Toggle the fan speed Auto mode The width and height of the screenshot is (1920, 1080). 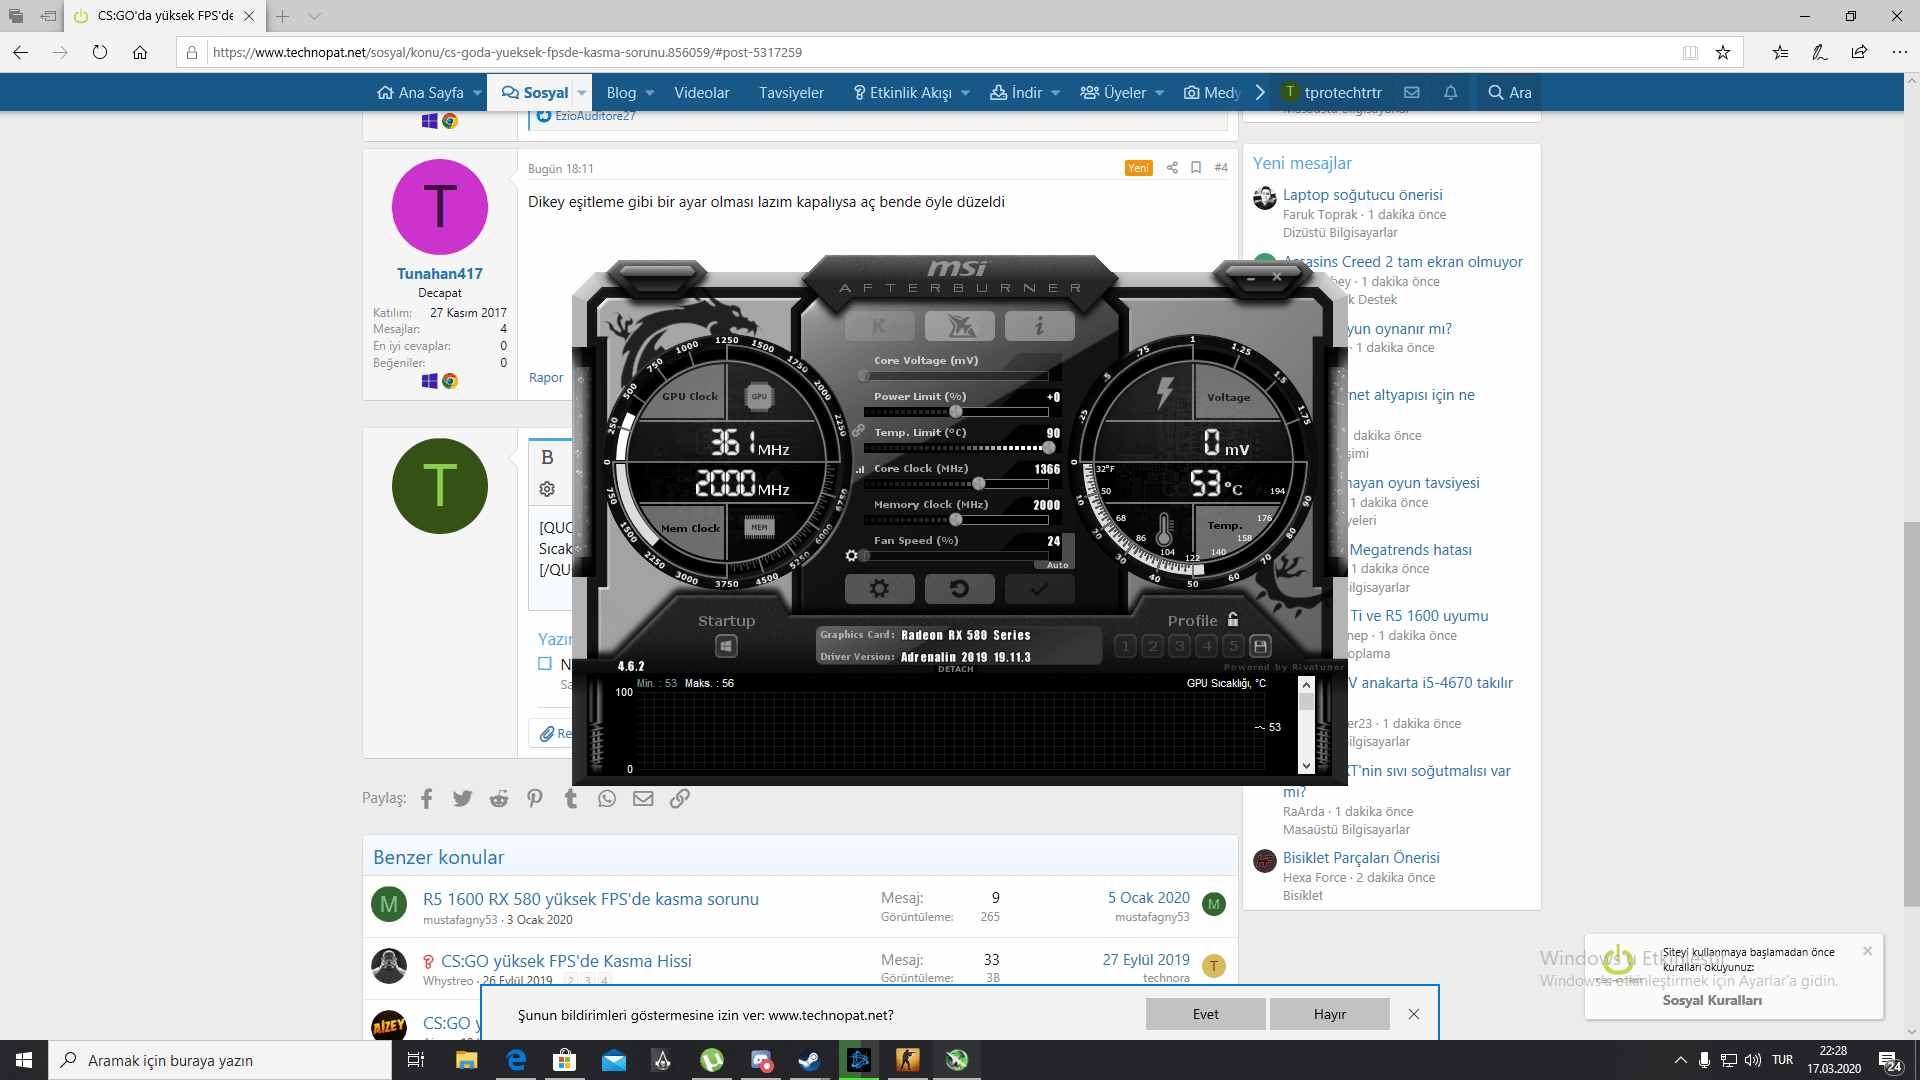1057,565
